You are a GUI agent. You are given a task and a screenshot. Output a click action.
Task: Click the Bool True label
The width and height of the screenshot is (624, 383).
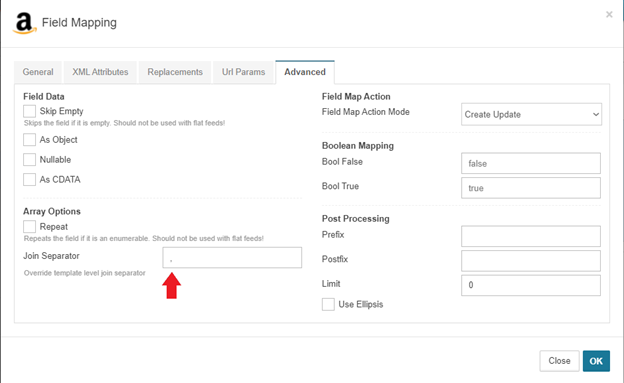tap(340, 186)
